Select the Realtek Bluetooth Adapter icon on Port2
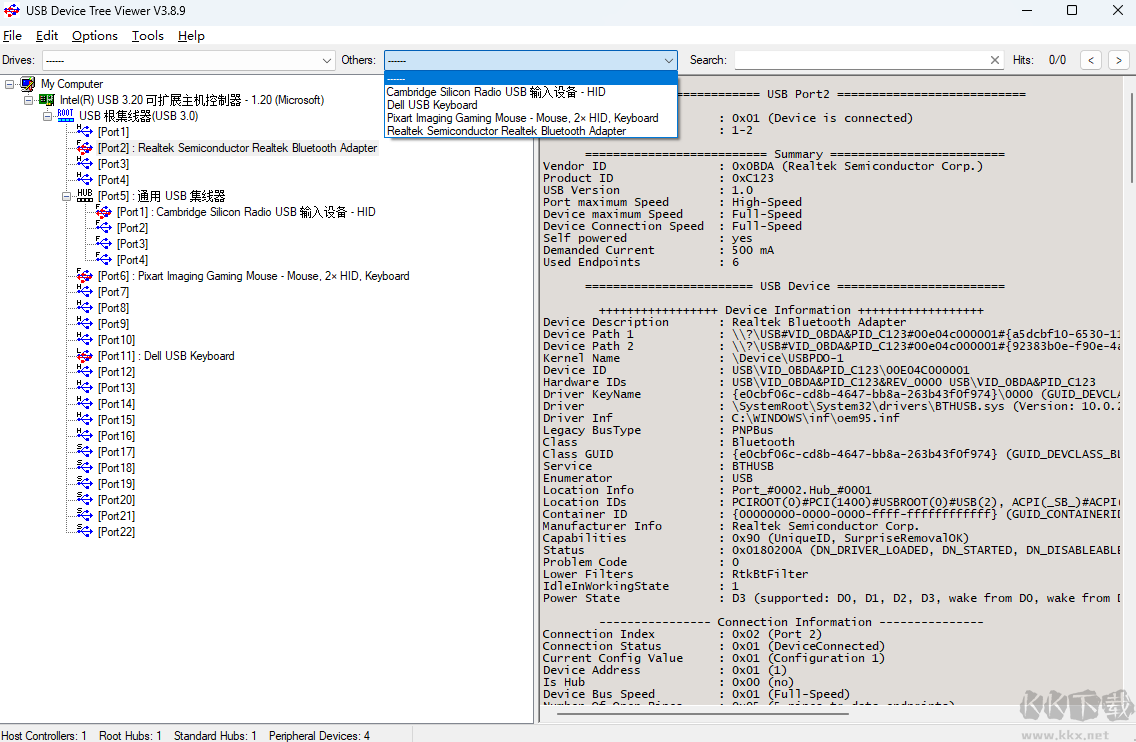 tap(84, 147)
